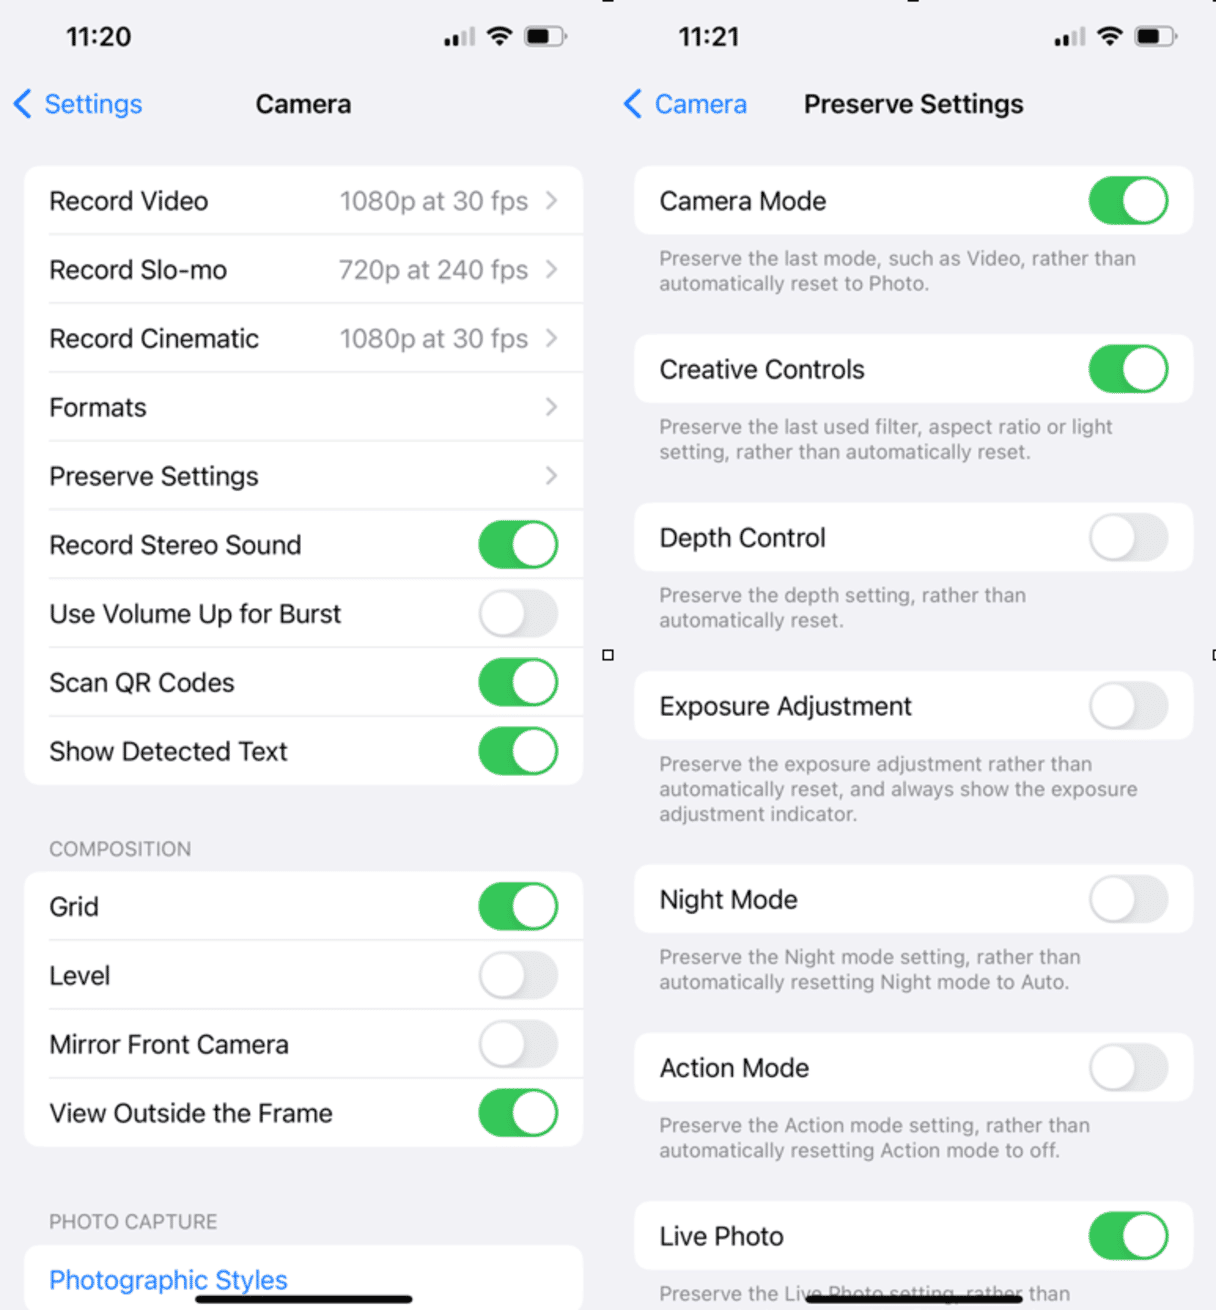The width and height of the screenshot is (1216, 1310).
Task: Go back to Settings
Action: click(78, 104)
